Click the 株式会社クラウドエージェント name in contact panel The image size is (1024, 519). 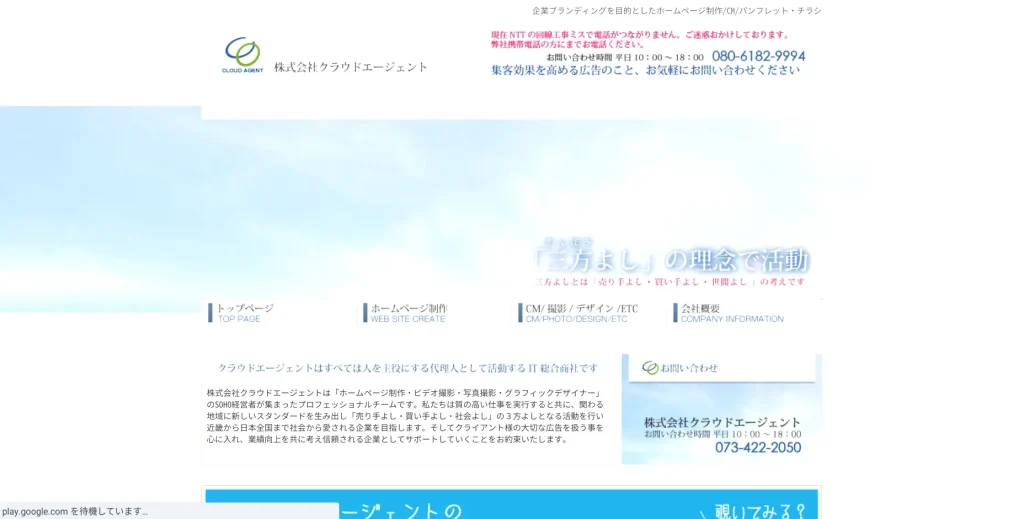point(722,422)
